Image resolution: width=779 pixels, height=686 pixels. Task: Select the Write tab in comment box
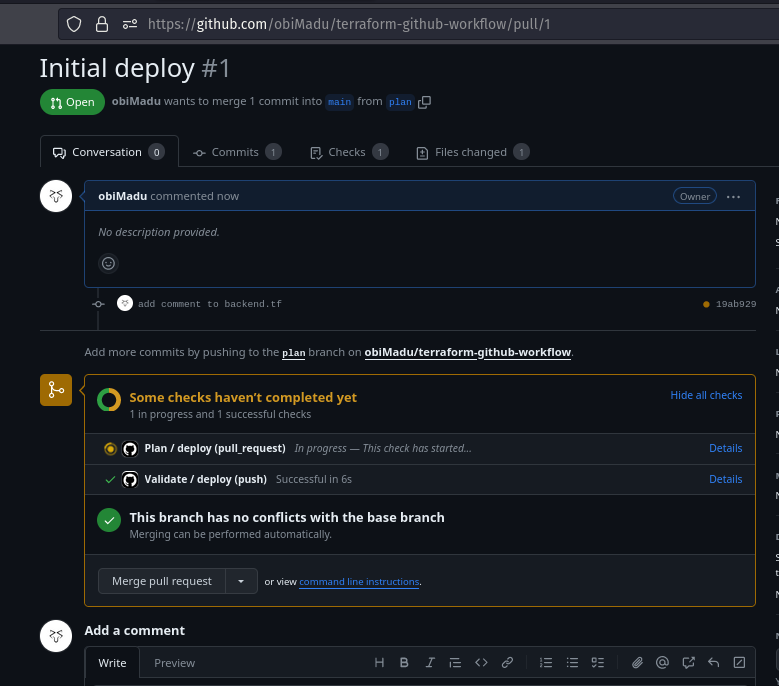112,663
